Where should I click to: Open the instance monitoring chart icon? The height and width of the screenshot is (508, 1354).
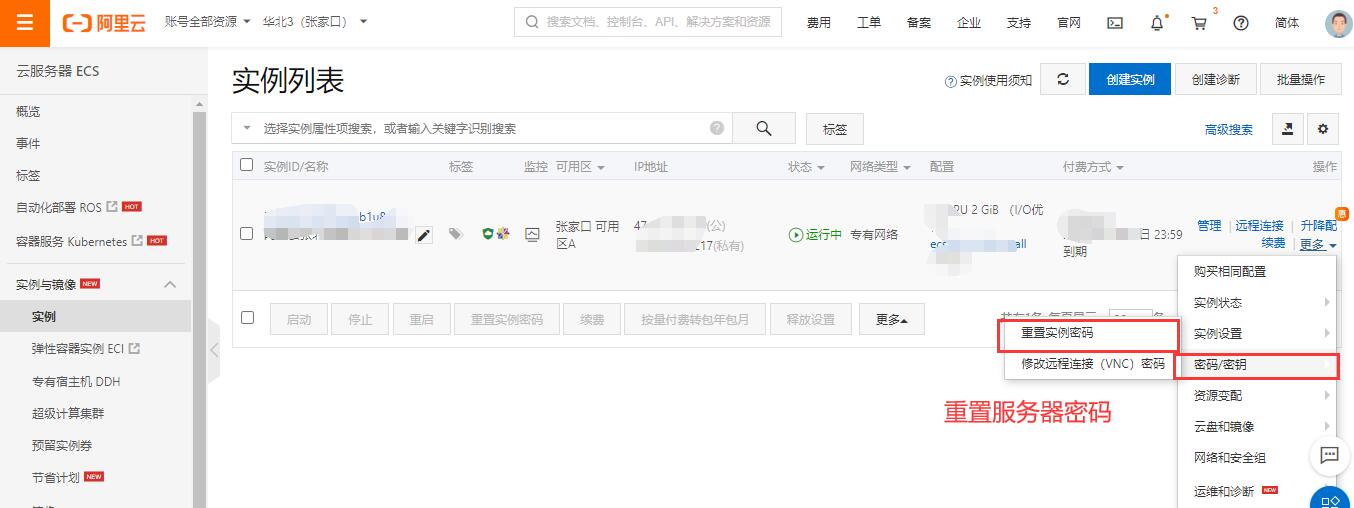(533, 234)
